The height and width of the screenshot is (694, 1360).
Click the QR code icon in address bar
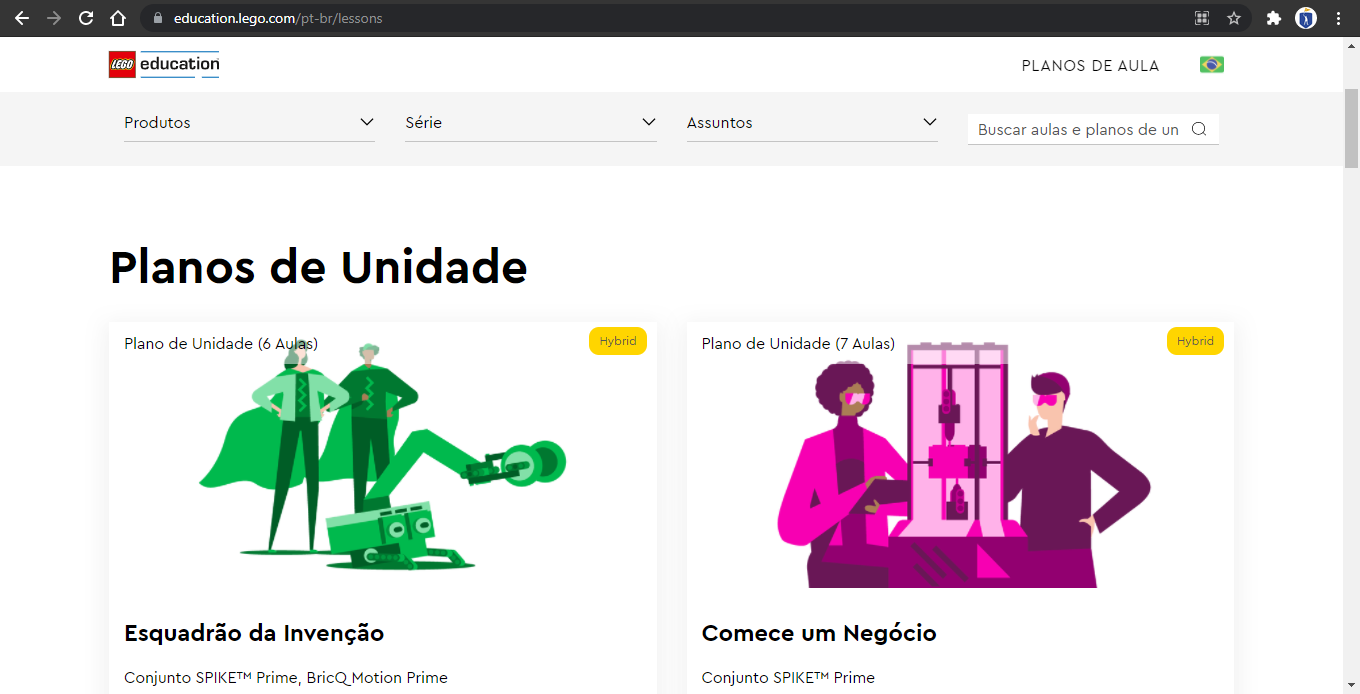pyautogui.click(x=1202, y=18)
